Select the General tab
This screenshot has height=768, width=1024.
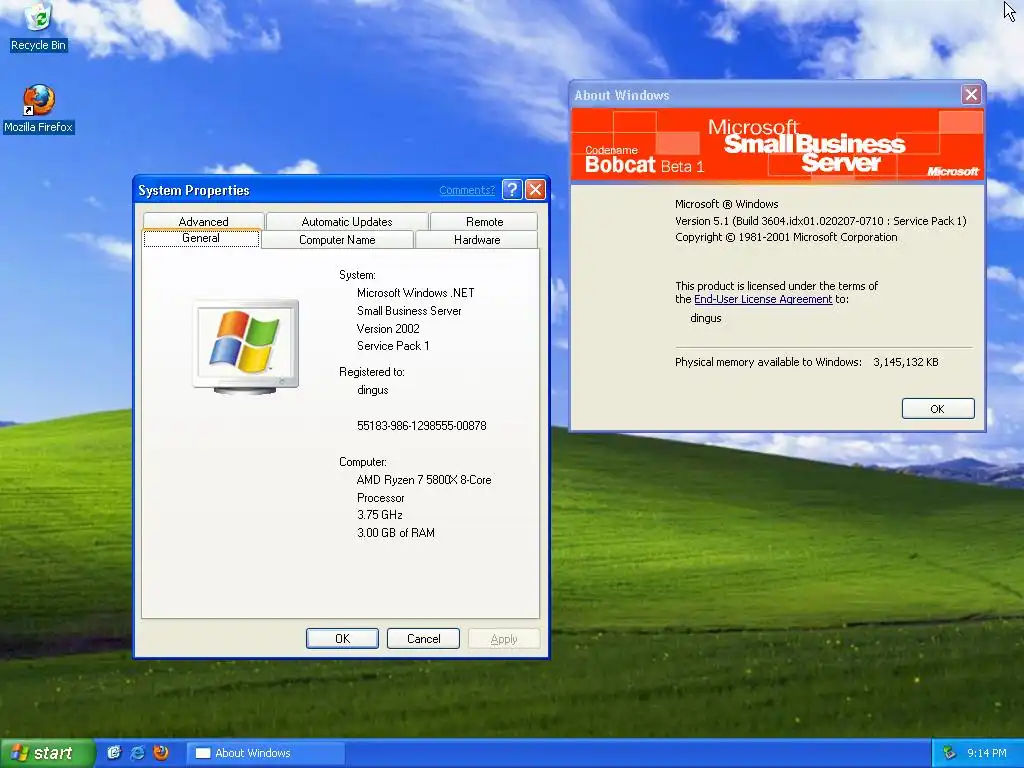tap(200, 238)
